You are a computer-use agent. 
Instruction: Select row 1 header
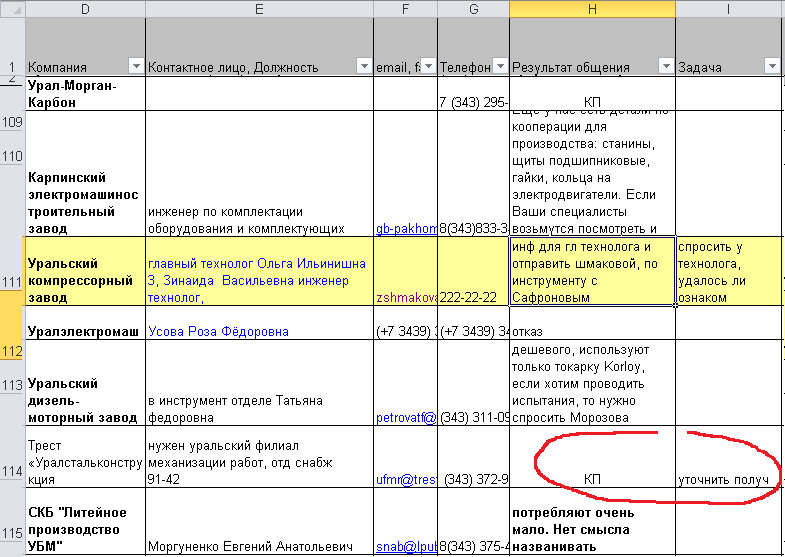click(13, 47)
